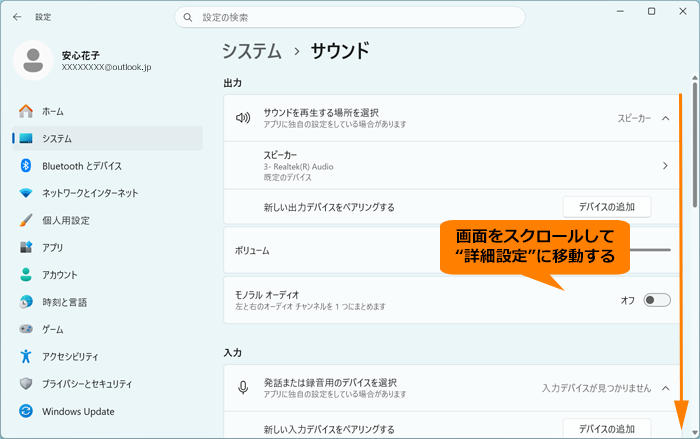
Task: Click the アカウント person icon
Action: click(x=26, y=275)
